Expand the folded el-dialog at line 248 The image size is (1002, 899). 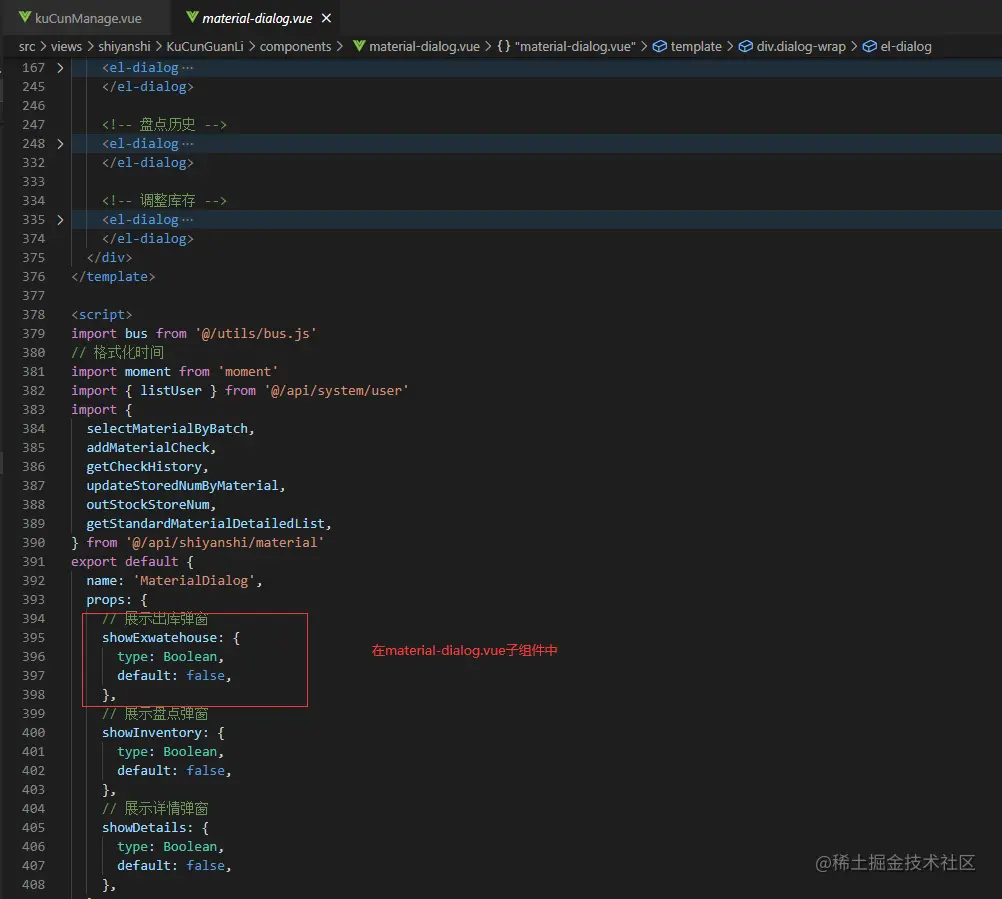tap(60, 144)
